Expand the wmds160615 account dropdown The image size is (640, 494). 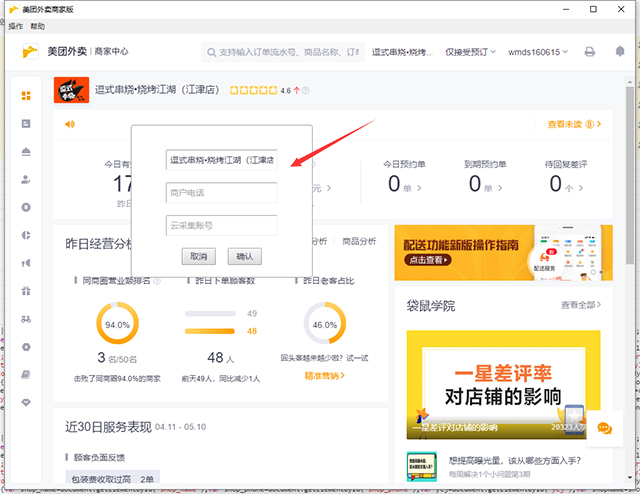click(x=538, y=52)
